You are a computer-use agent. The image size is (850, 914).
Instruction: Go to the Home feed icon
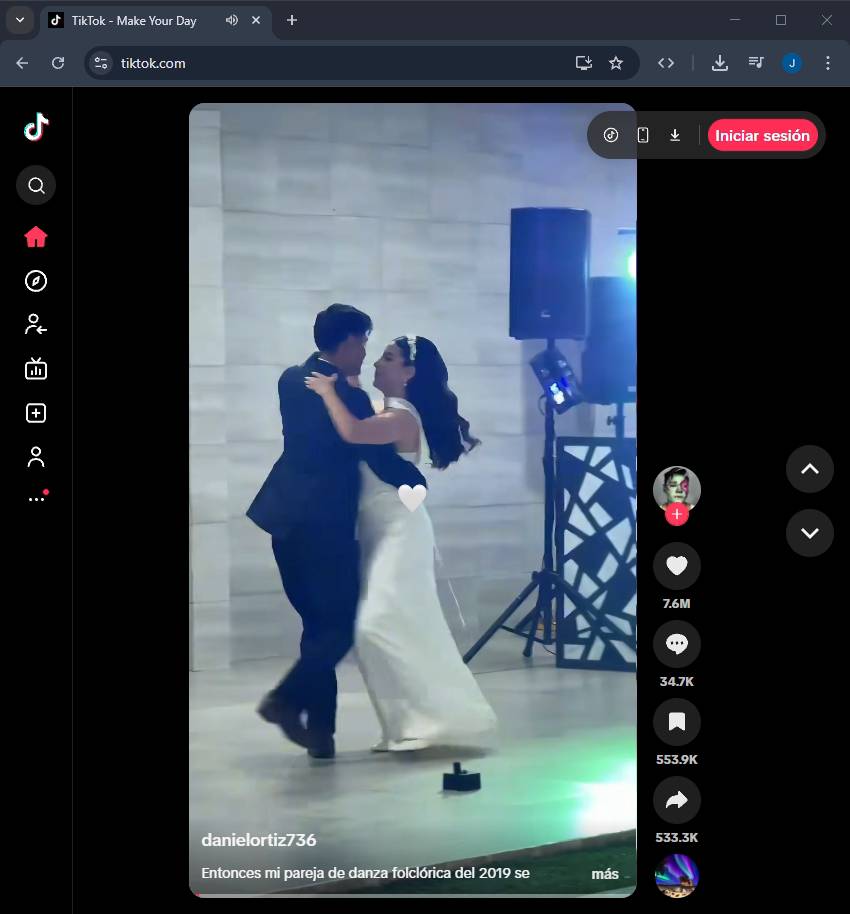[x=36, y=237]
